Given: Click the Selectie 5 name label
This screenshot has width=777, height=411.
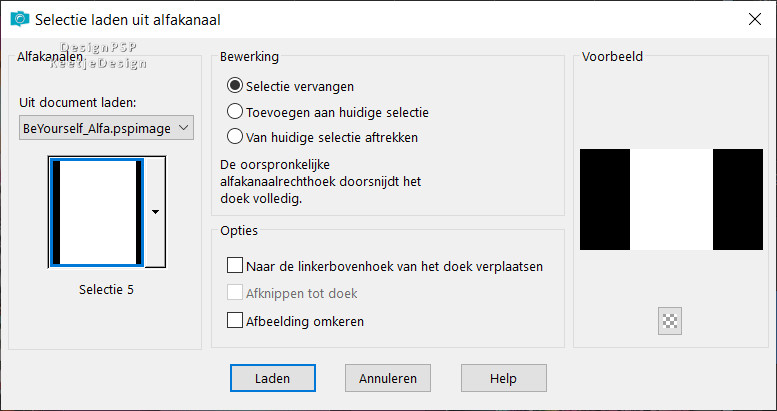Looking at the screenshot, I should [106, 290].
